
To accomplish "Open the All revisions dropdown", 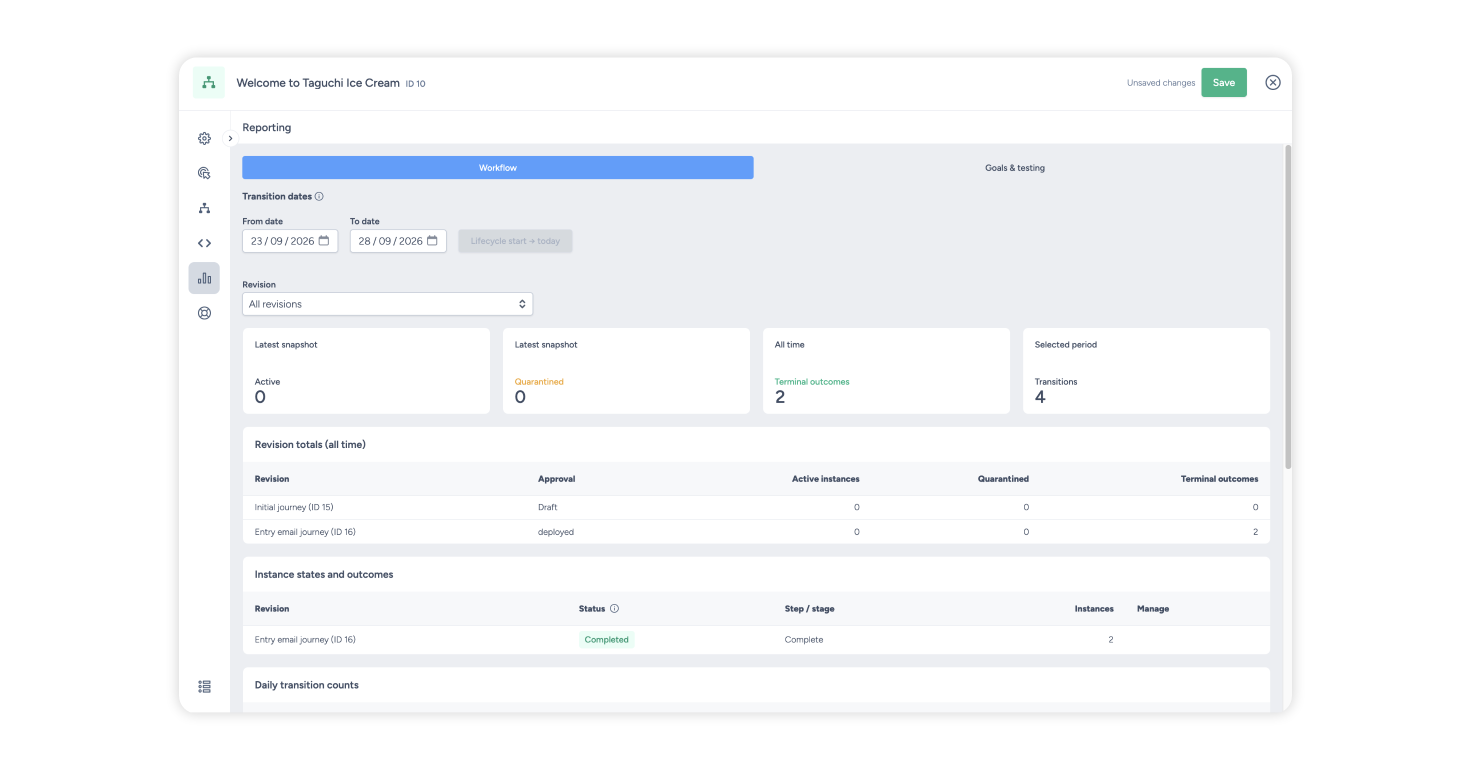I will click(x=388, y=304).
